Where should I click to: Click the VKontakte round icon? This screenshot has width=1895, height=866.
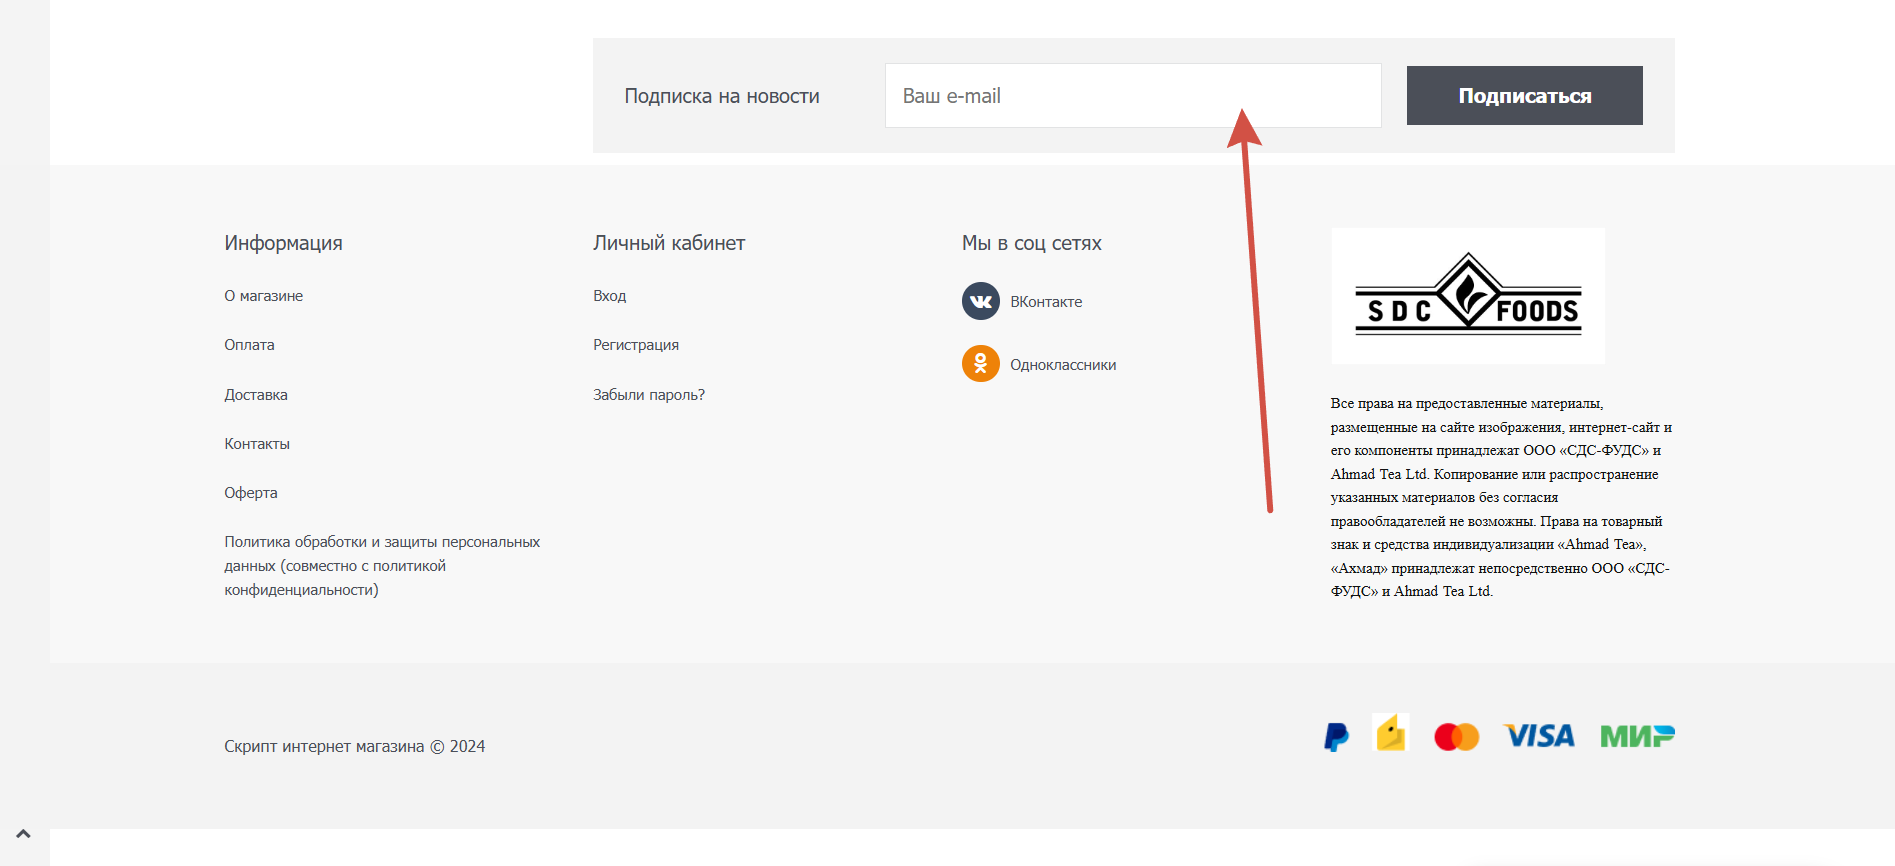pyautogui.click(x=980, y=301)
